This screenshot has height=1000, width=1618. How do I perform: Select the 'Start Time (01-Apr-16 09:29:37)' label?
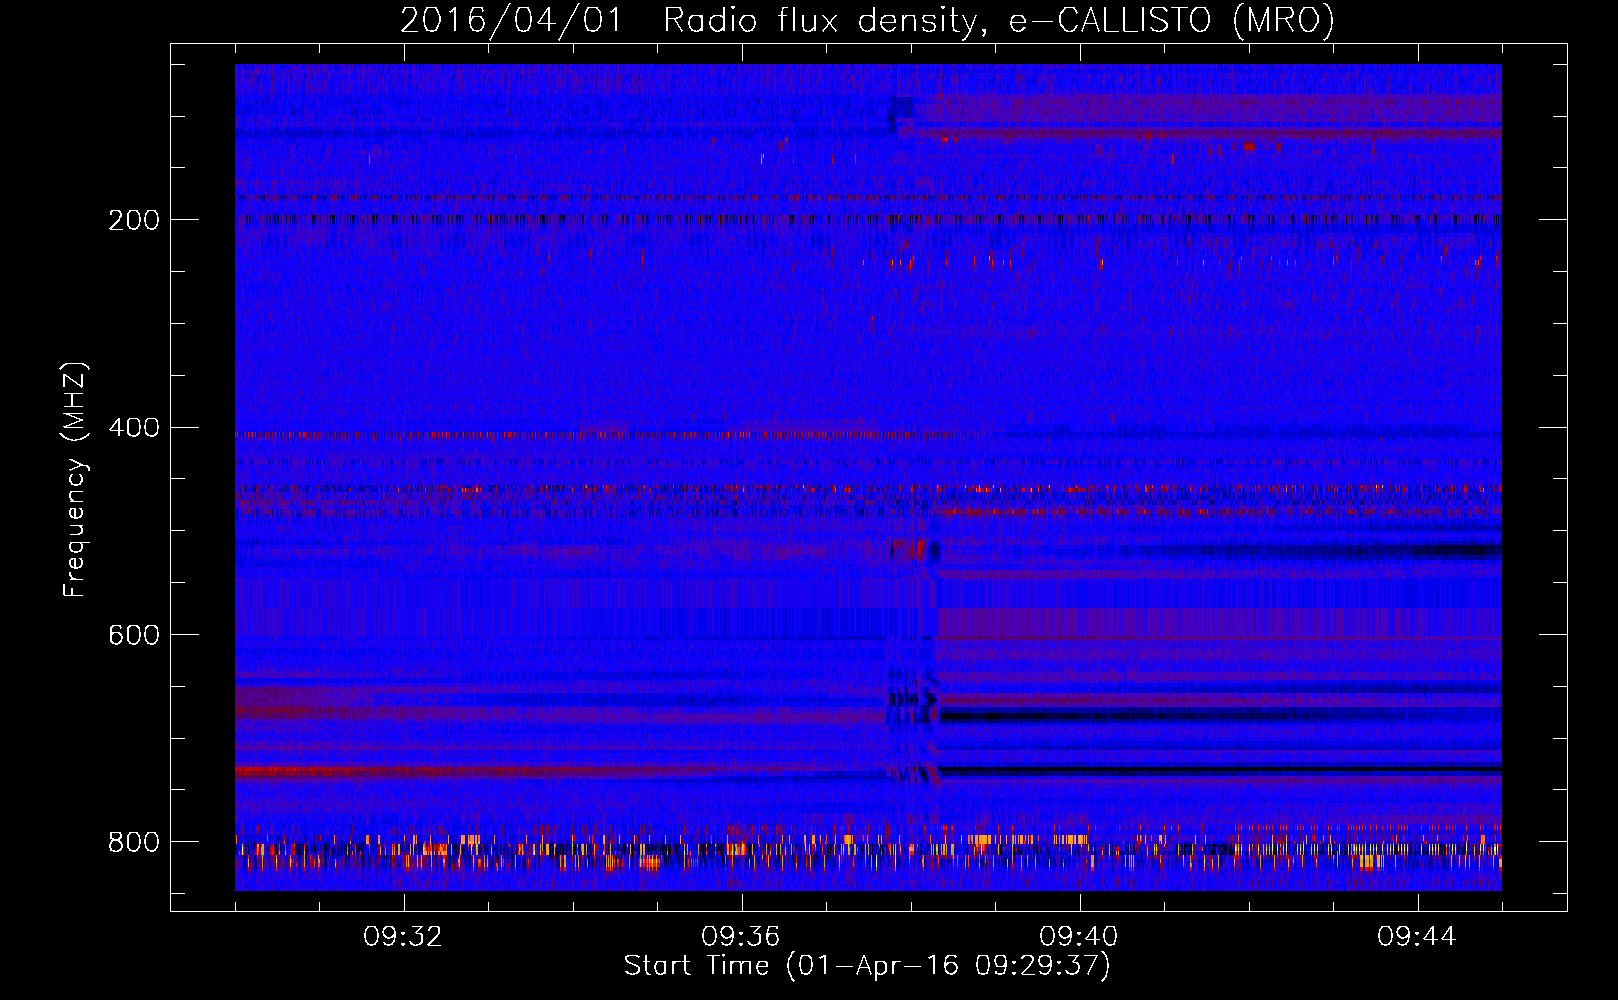point(867,966)
